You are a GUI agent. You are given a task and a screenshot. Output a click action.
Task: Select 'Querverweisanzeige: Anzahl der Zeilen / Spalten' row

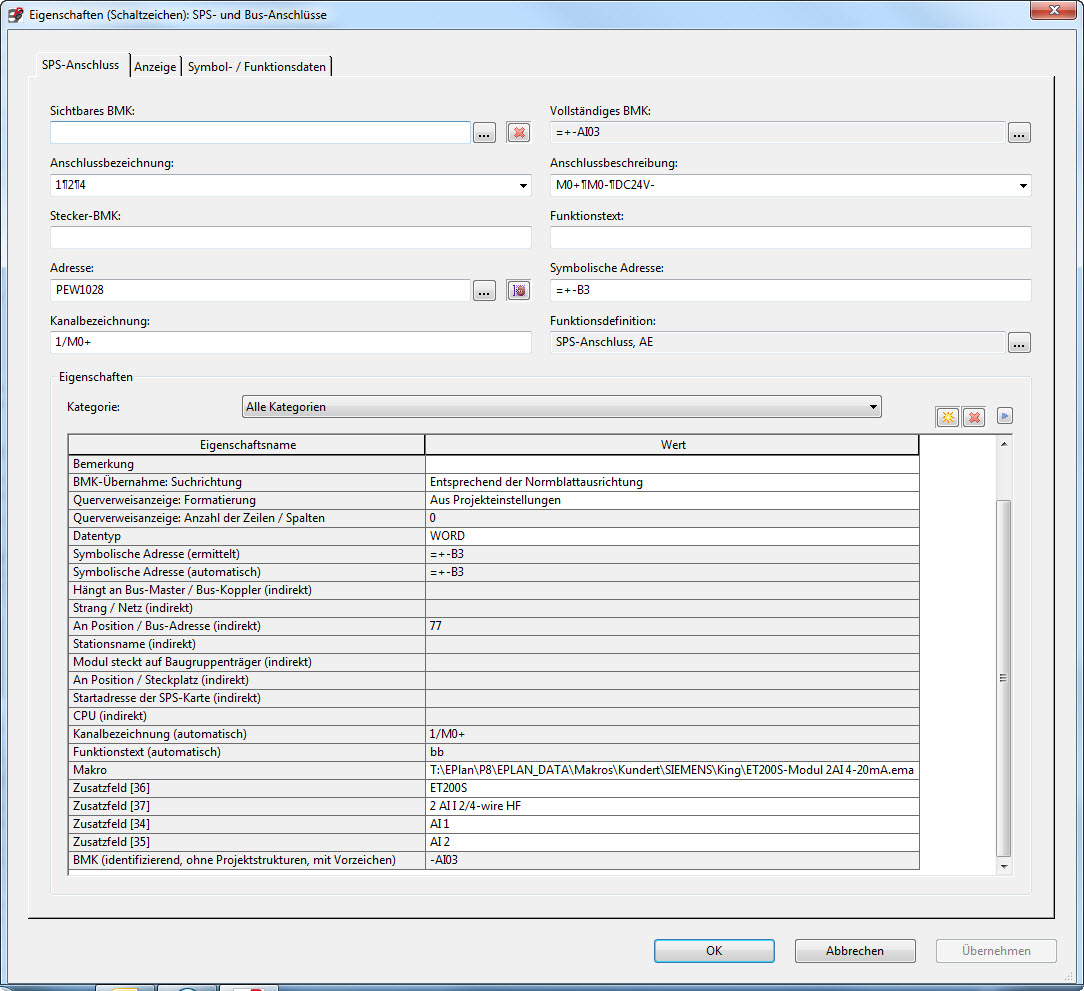point(494,518)
